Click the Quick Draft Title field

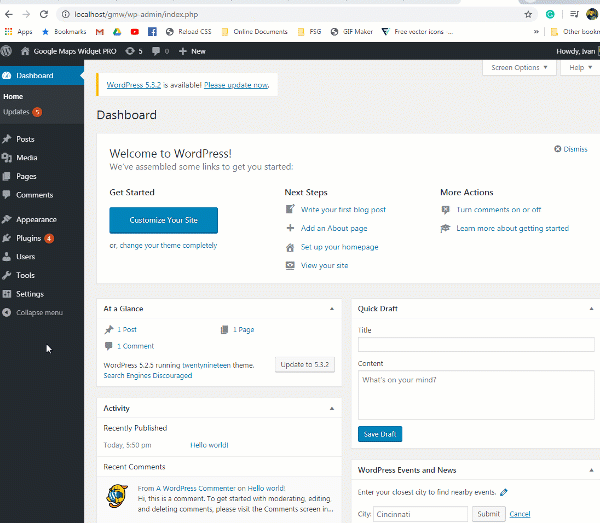coord(476,345)
